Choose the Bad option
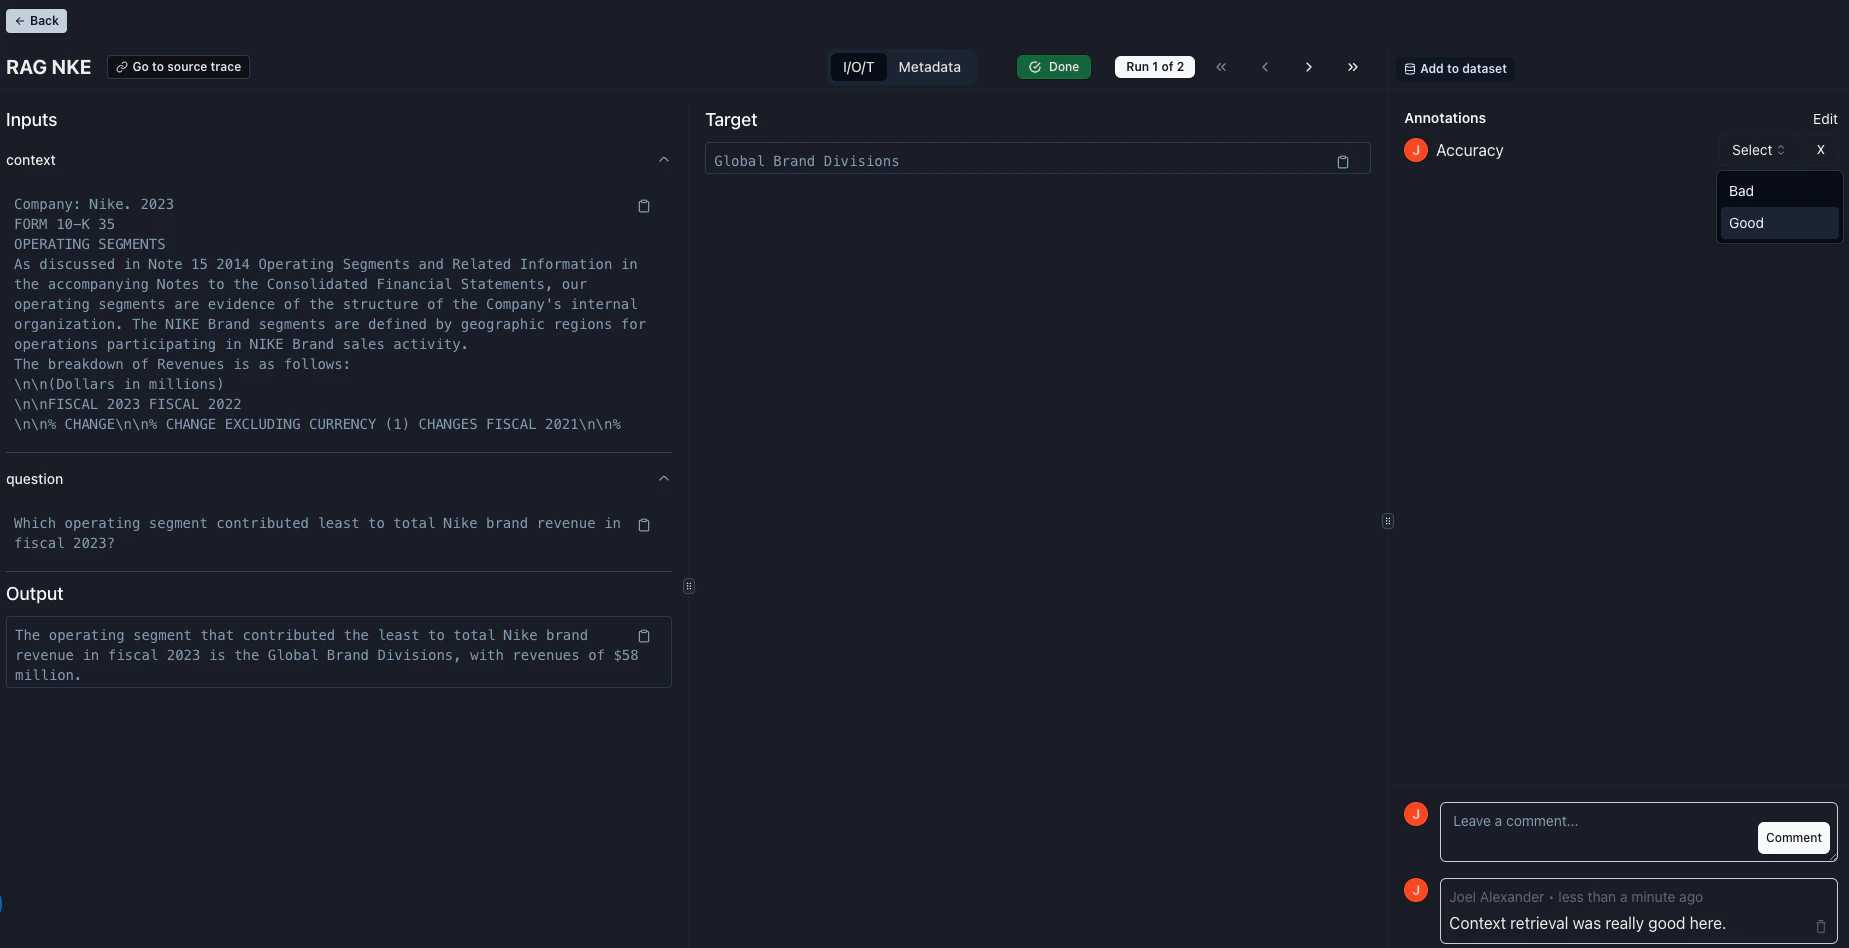This screenshot has width=1849, height=948. click(x=1779, y=191)
